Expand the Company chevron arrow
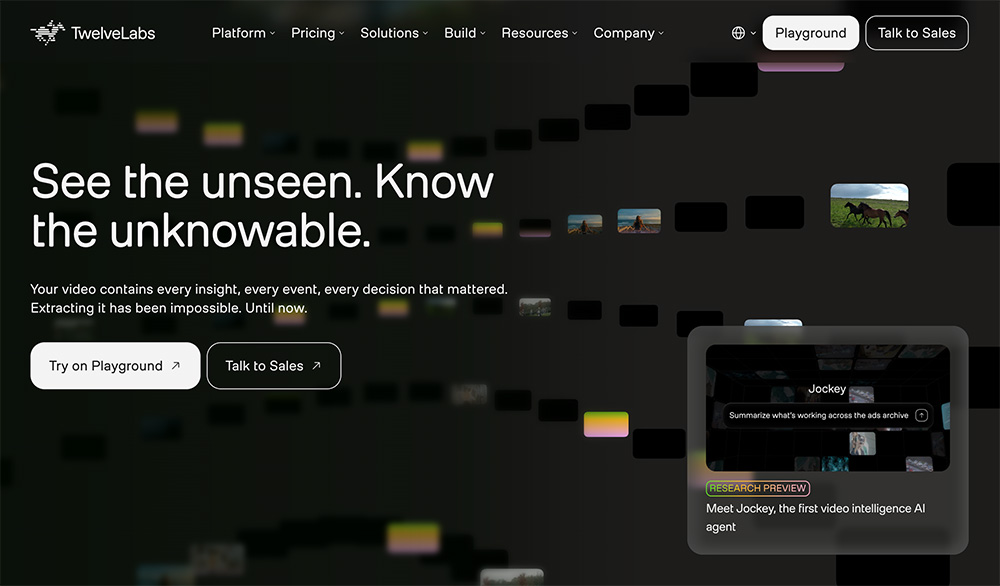 661,33
